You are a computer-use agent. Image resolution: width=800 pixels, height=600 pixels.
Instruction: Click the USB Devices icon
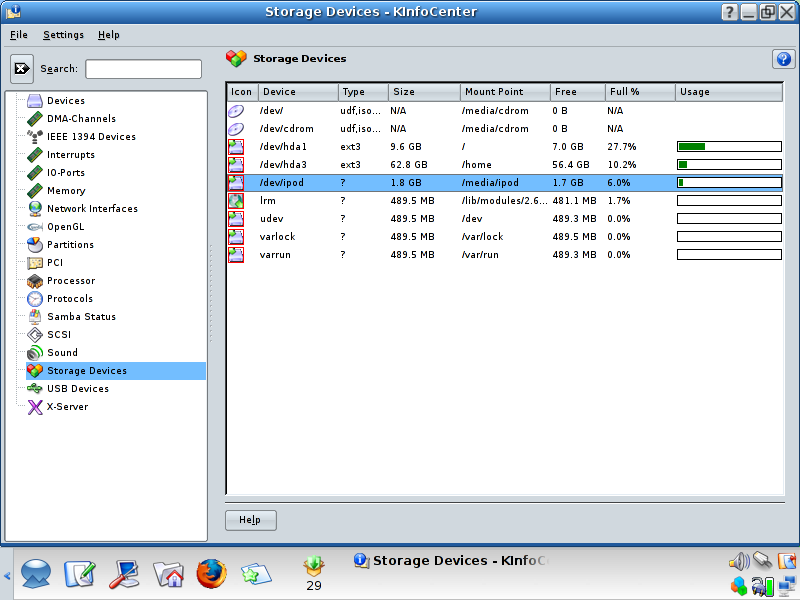click(x=35, y=389)
